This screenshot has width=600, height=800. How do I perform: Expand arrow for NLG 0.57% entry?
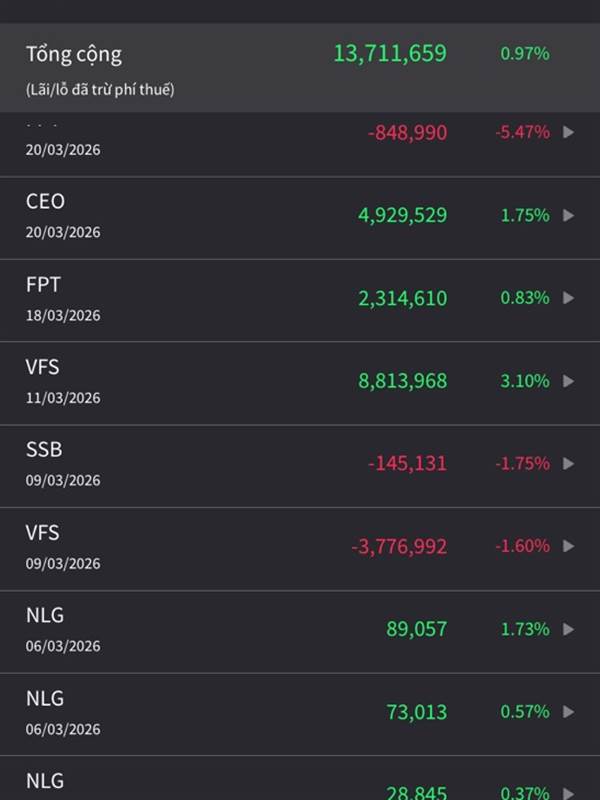[x=569, y=712]
